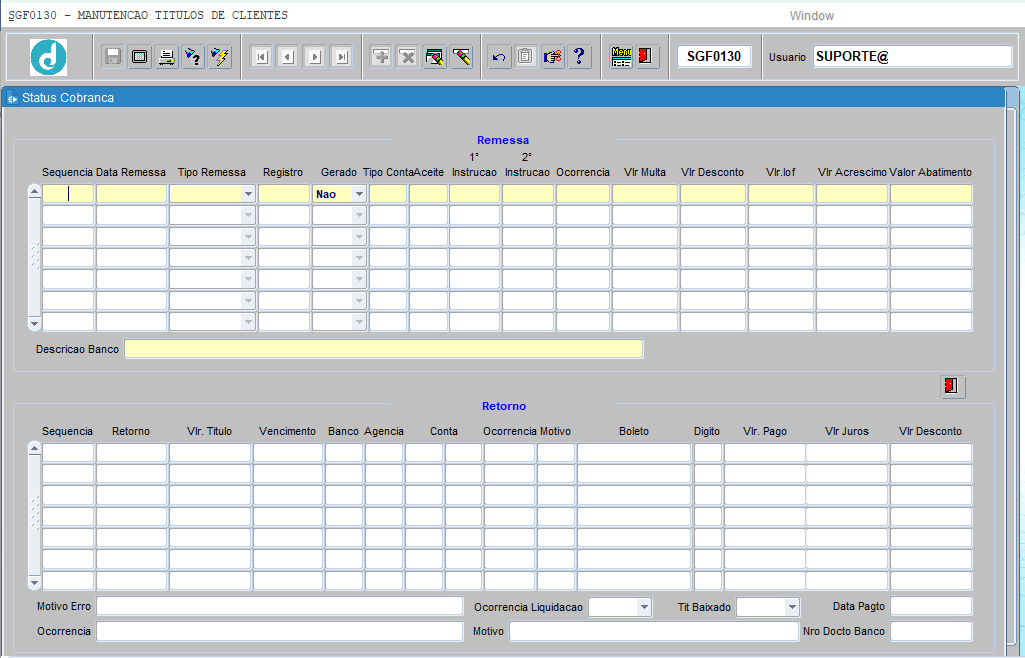The width and height of the screenshot is (1025, 658).
Task: Open Tipo Remessa dropdown in second Remessa row
Action: [x=248, y=215]
